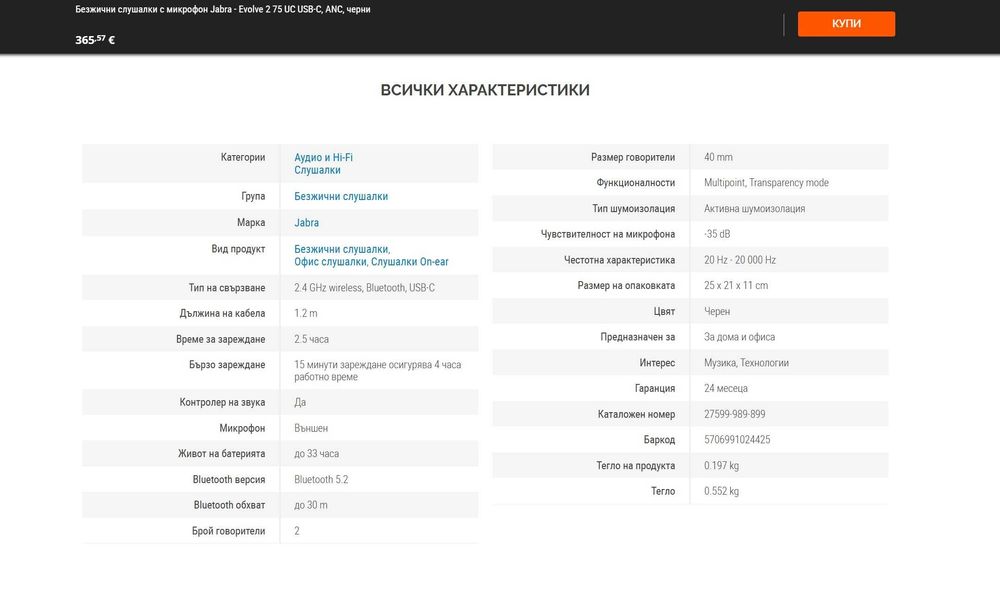Open the Слушалки On-ear link
Image resolution: width=1000 pixels, height=590 pixels.
pos(409,262)
